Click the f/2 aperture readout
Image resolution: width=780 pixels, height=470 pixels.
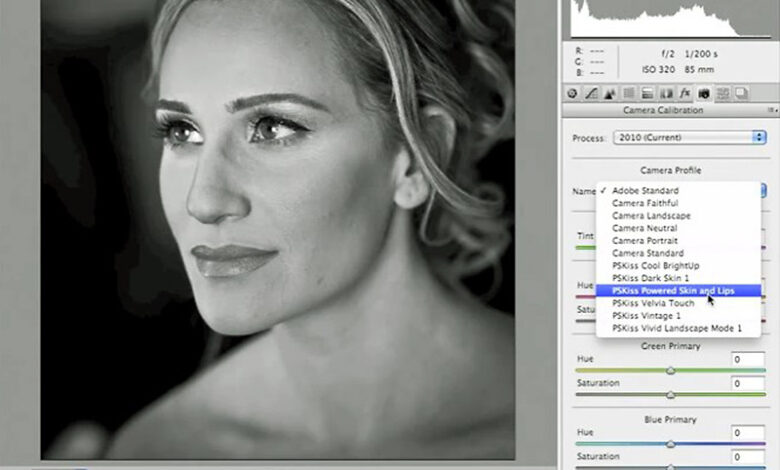click(x=668, y=54)
